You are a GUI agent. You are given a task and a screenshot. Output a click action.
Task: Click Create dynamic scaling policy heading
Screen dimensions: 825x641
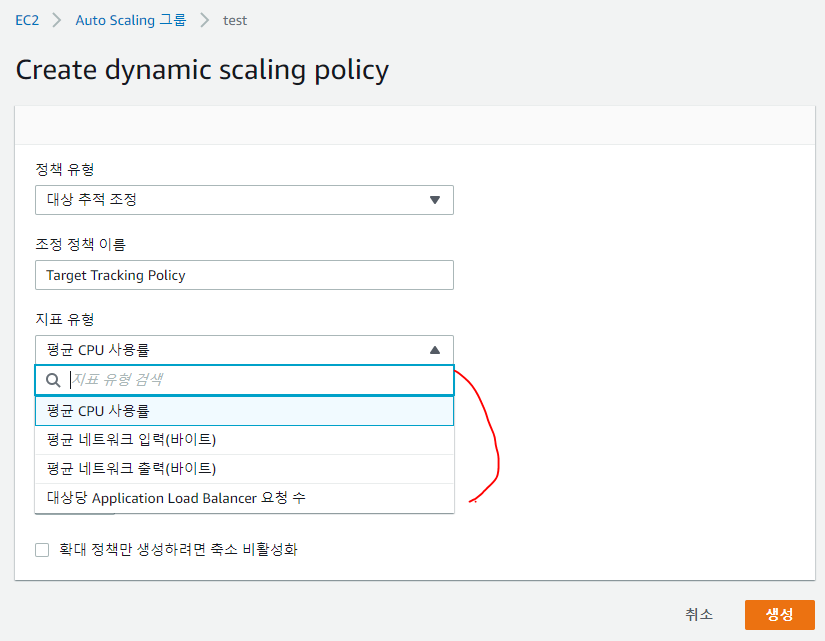(x=202, y=70)
